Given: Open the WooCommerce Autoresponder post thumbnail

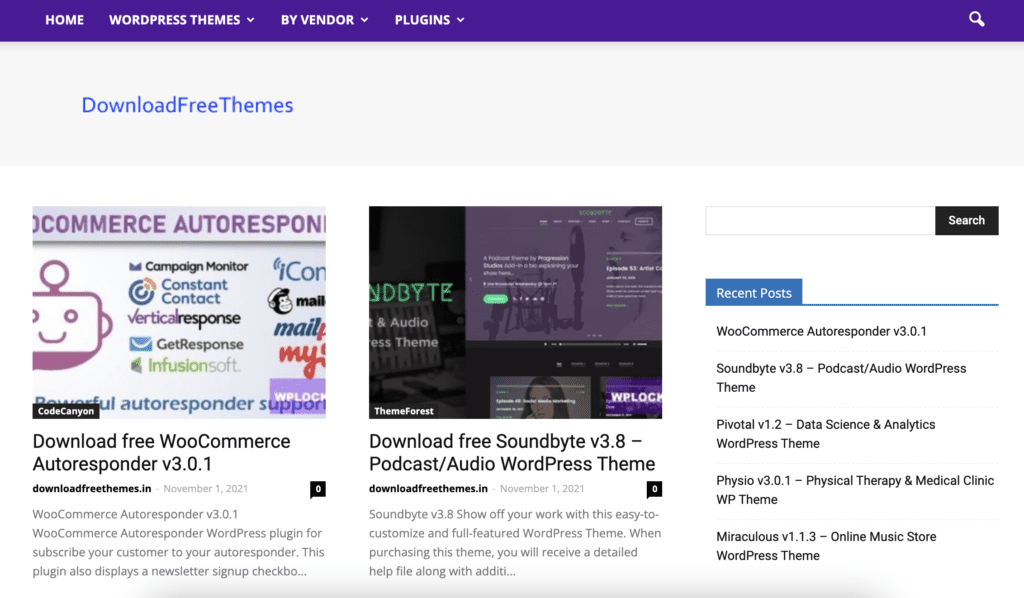Looking at the screenshot, I should pos(179,310).
